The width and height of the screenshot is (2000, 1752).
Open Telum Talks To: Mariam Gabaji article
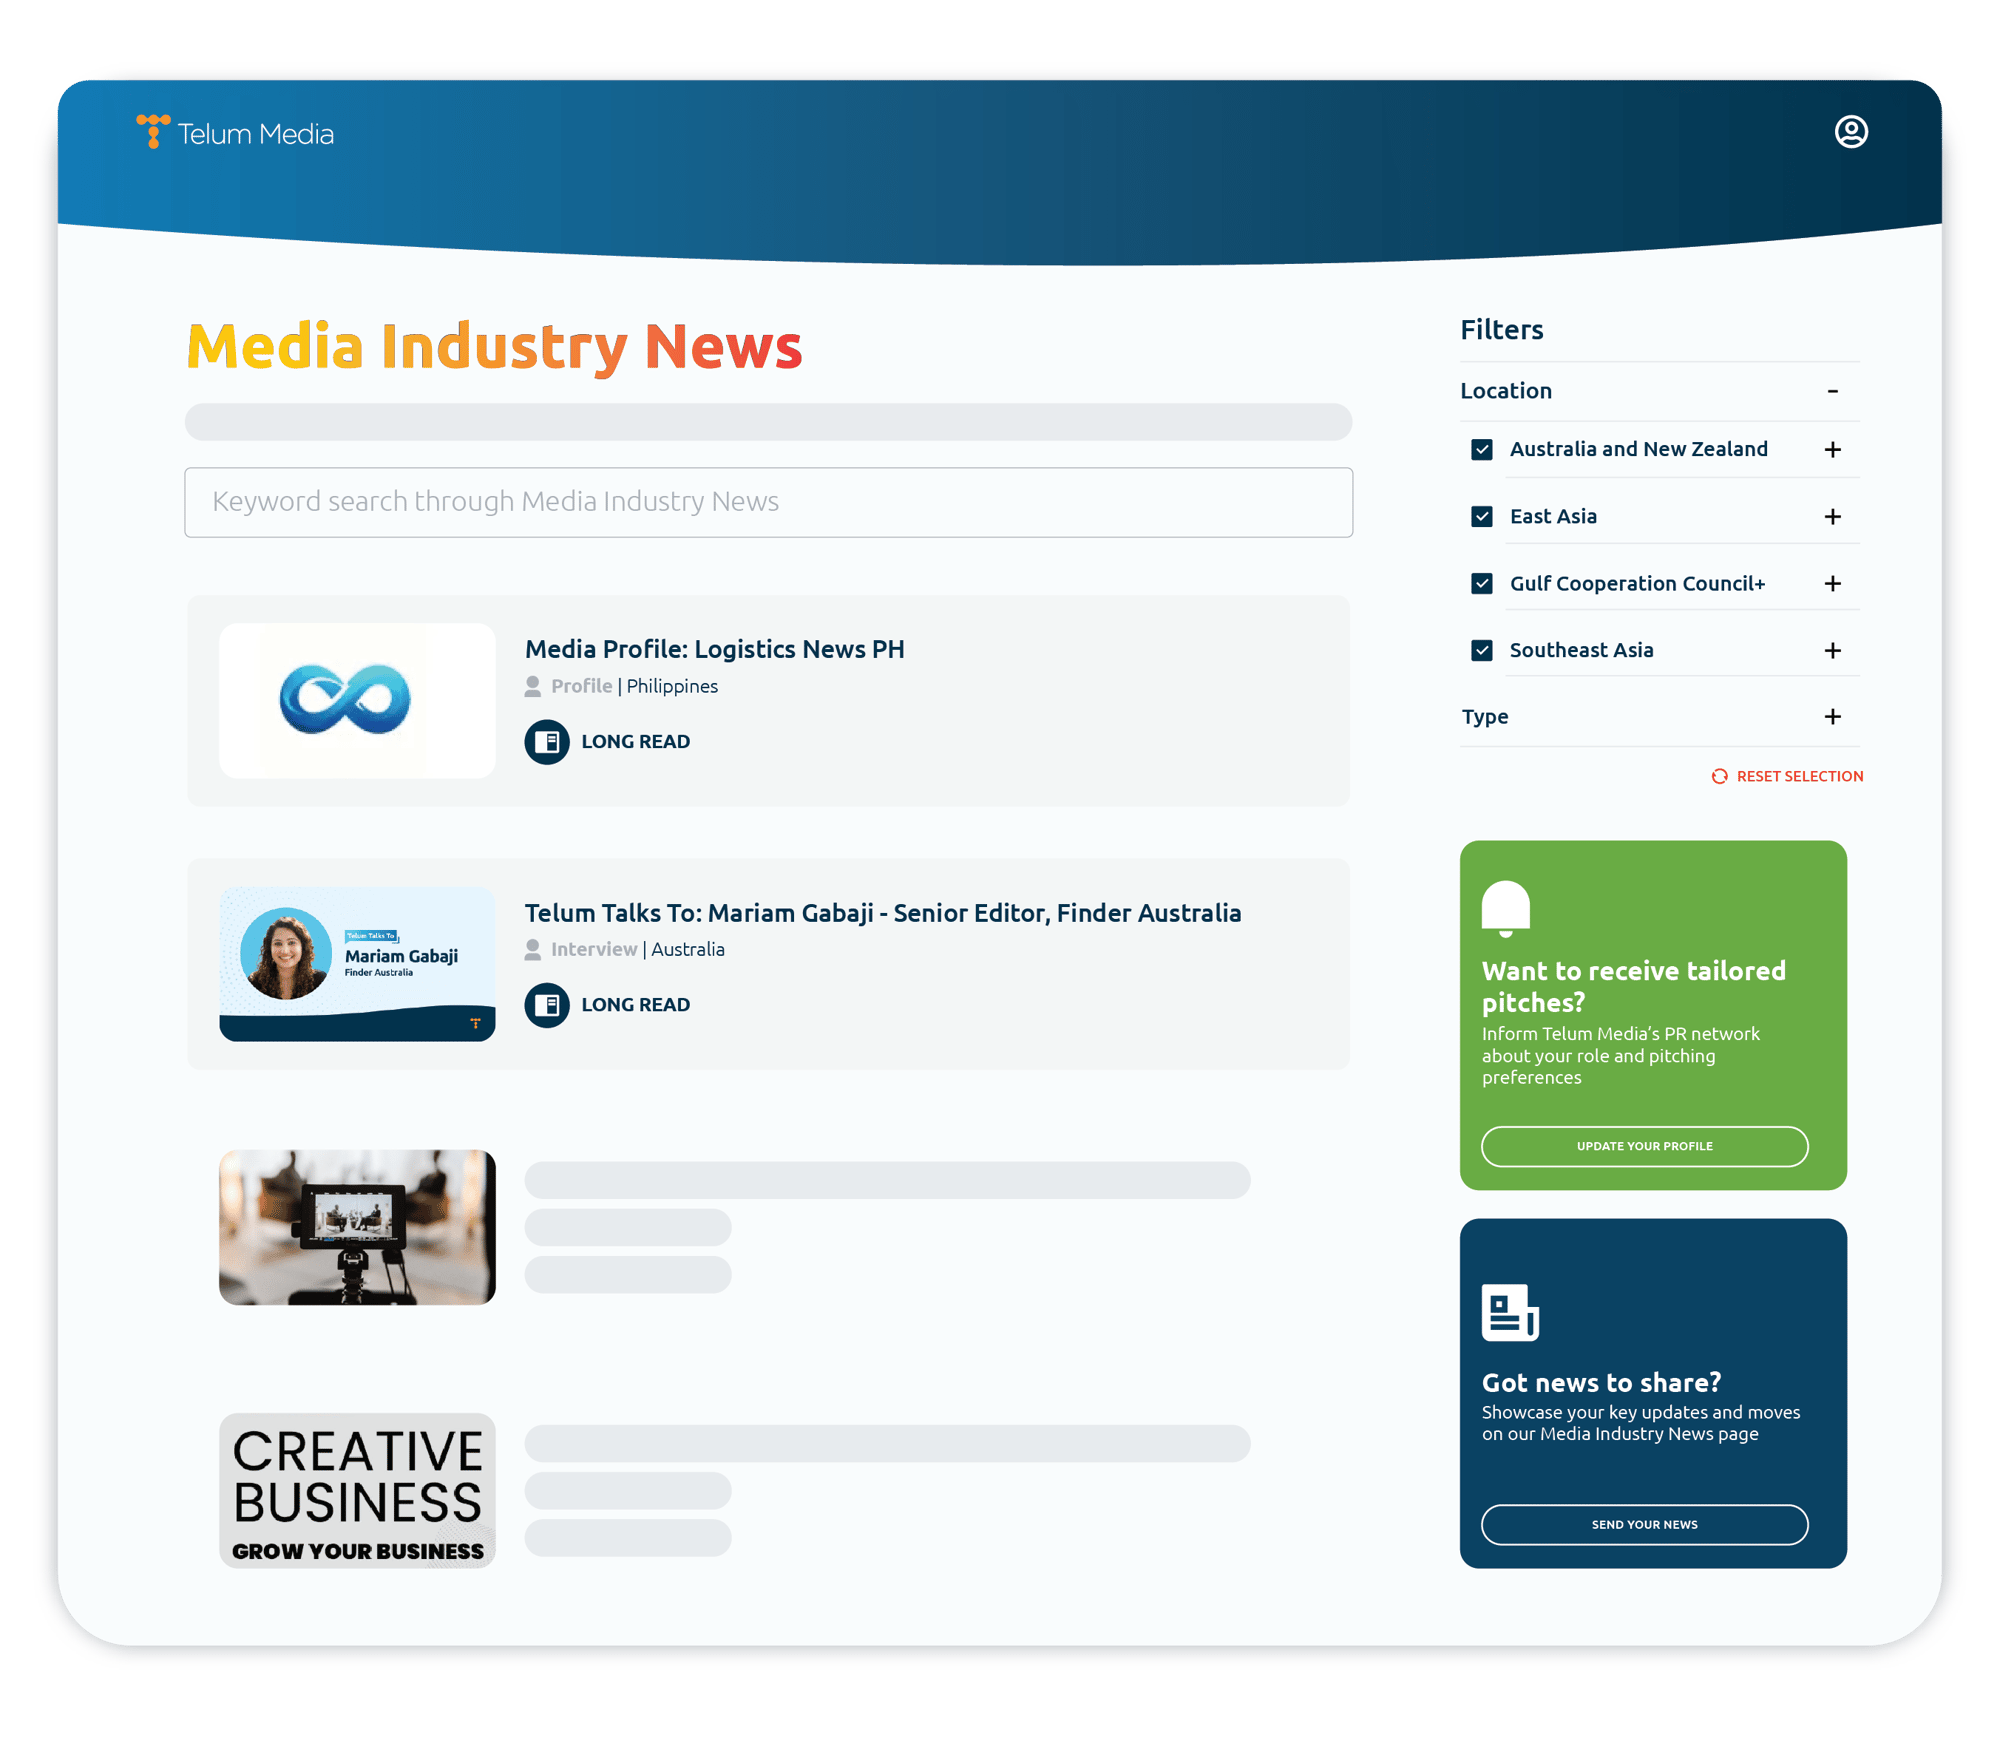pos(882,913)
